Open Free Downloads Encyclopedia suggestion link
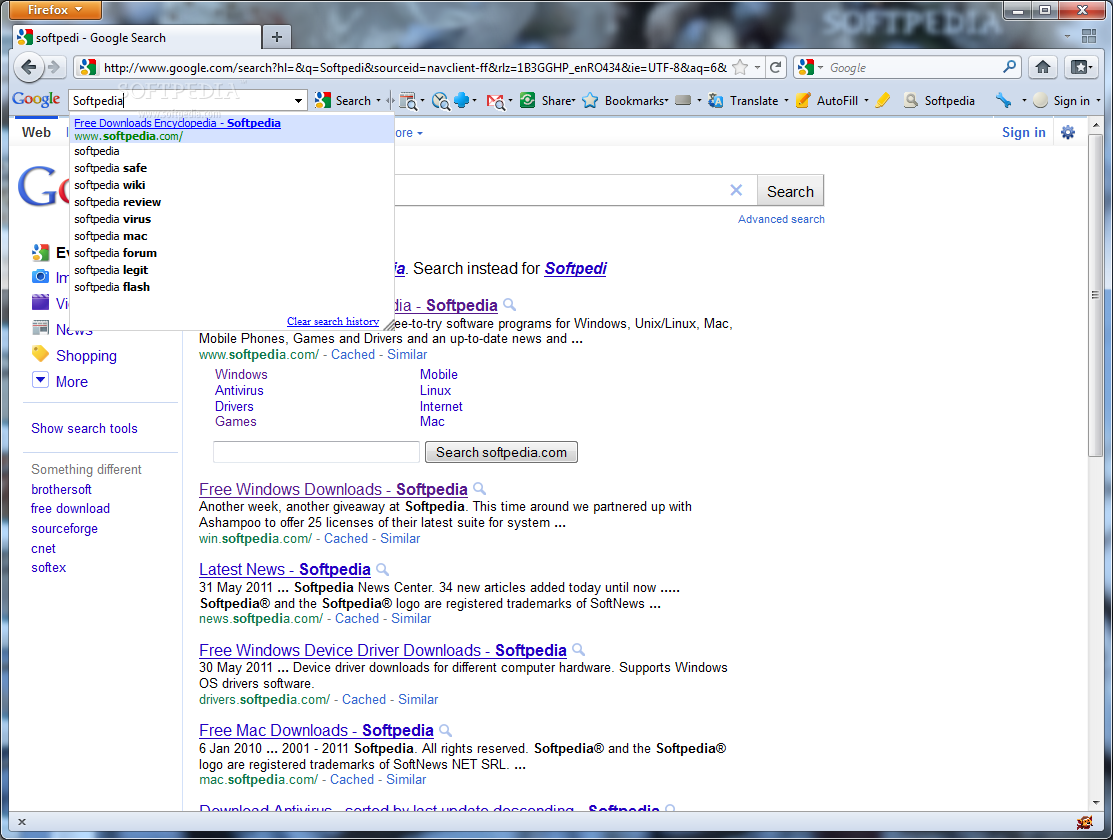1113x840 pixels. [177, 123]
